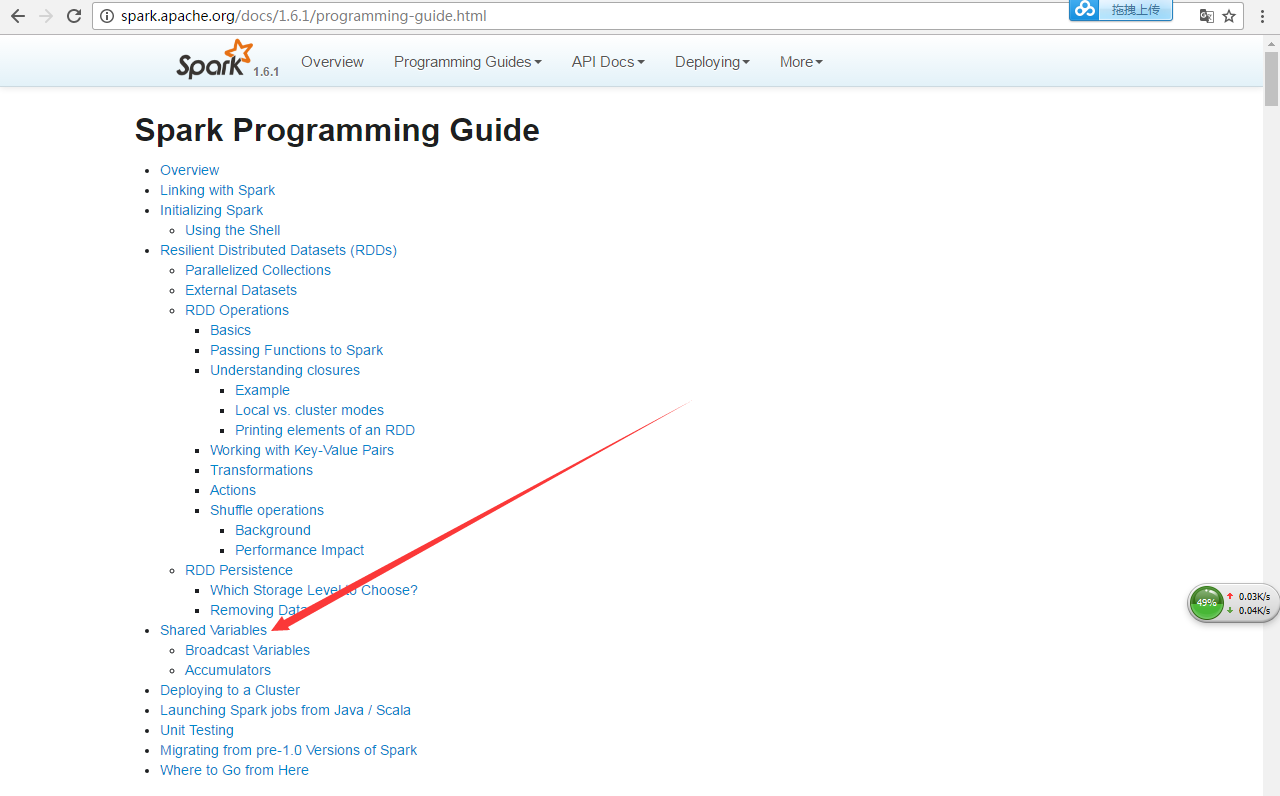
Task: Go to Deploying to a Cluster
Action: tap(230, 690)
